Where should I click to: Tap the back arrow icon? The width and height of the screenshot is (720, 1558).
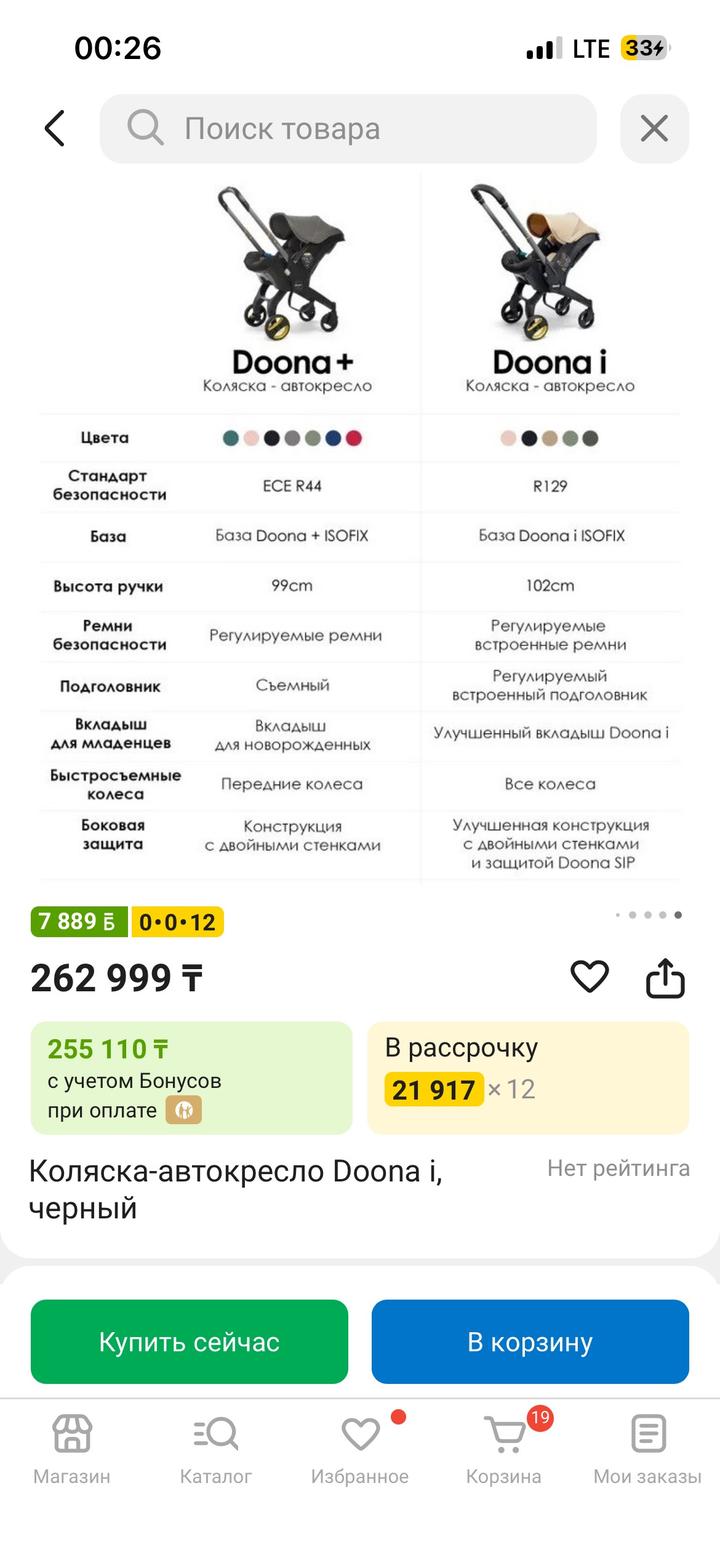click(55, 128)
